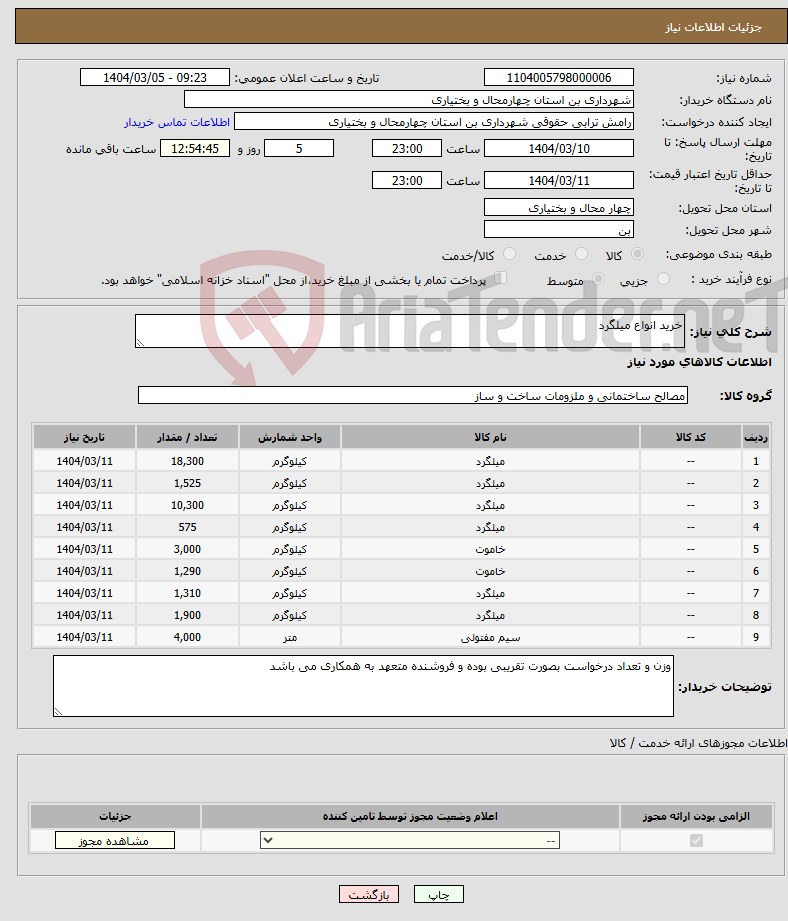Click the remaining days field showing 5
This screenshot has height=921, width=788.
[299, 149]
